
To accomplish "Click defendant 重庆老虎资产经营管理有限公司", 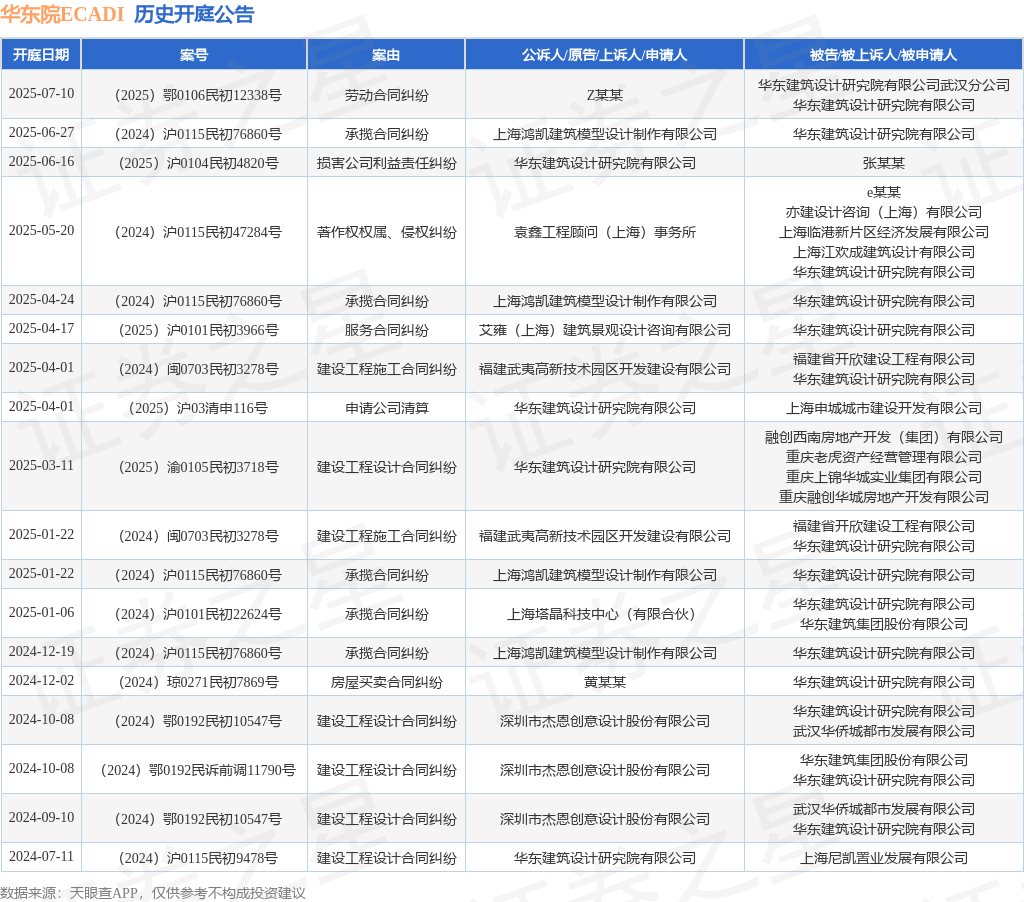I will (884, 457).
